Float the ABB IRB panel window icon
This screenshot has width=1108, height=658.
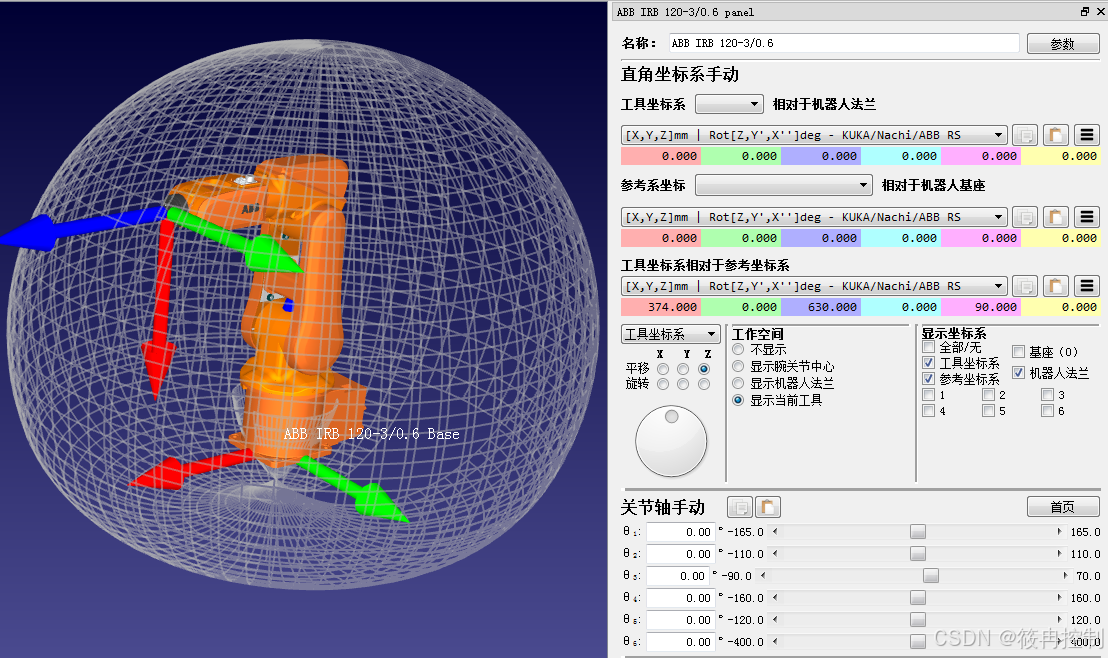[1085, 11]
